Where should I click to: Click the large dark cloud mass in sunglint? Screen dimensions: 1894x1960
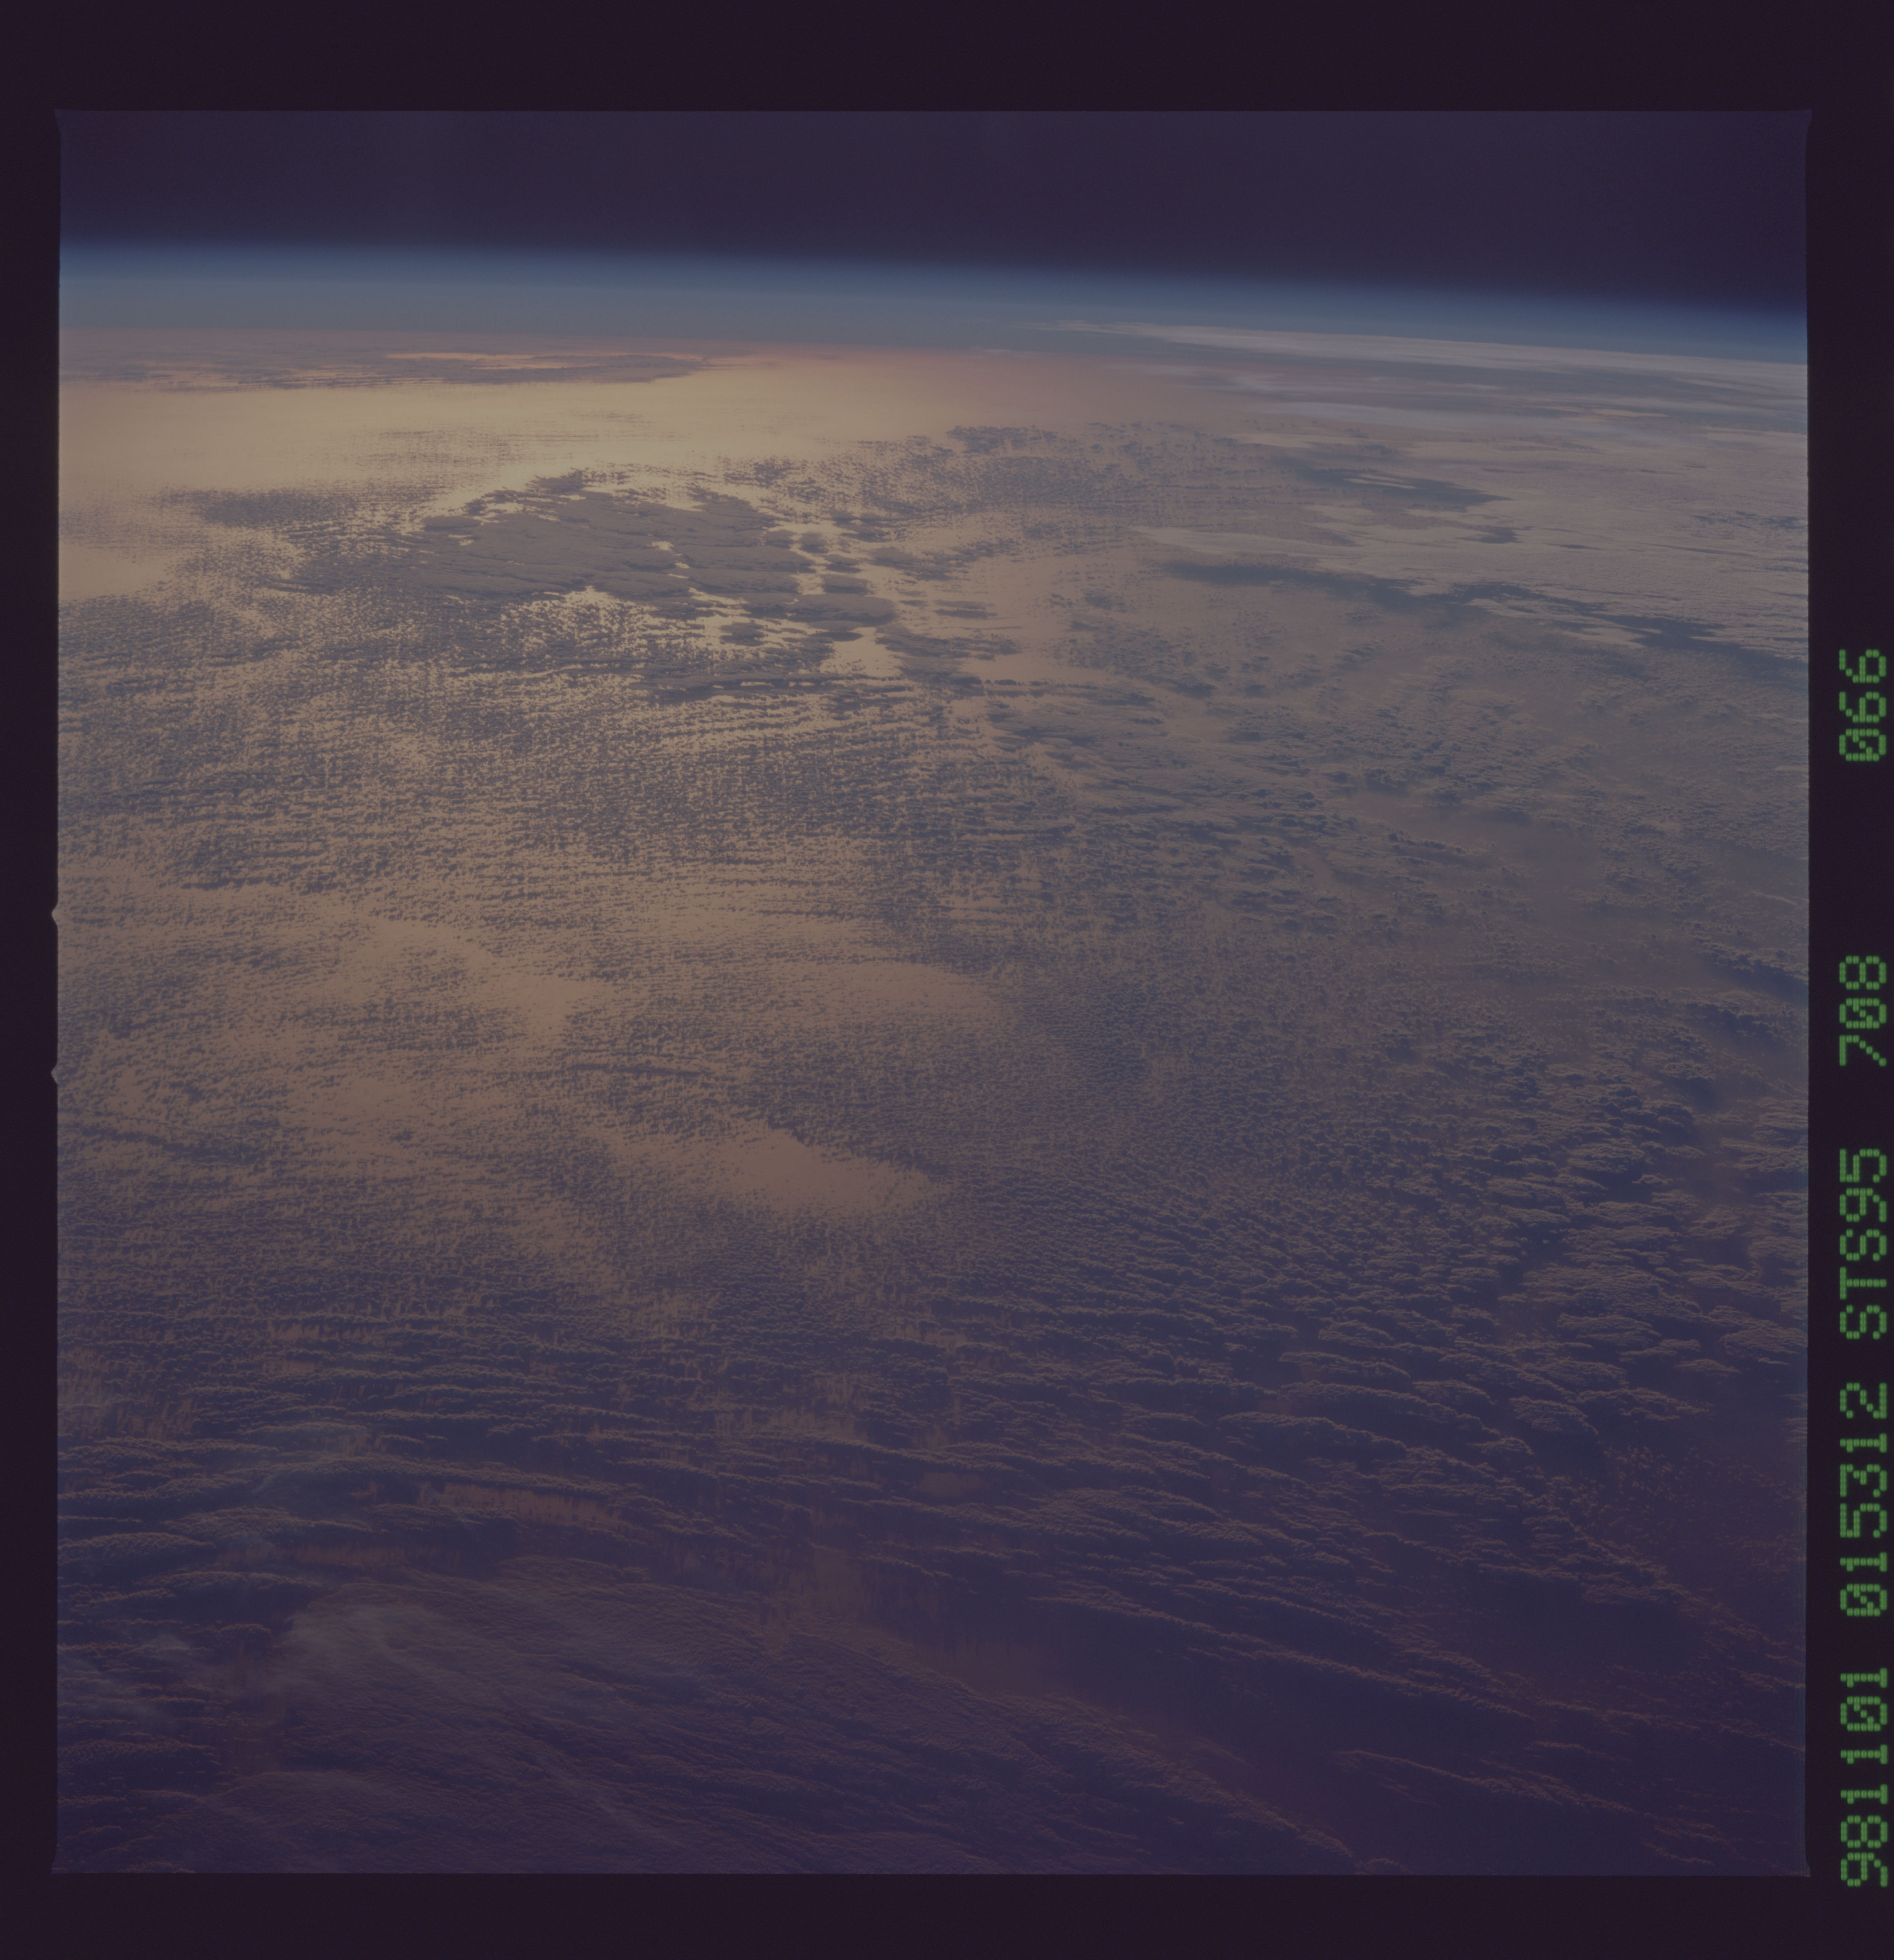tap(620, 545)
